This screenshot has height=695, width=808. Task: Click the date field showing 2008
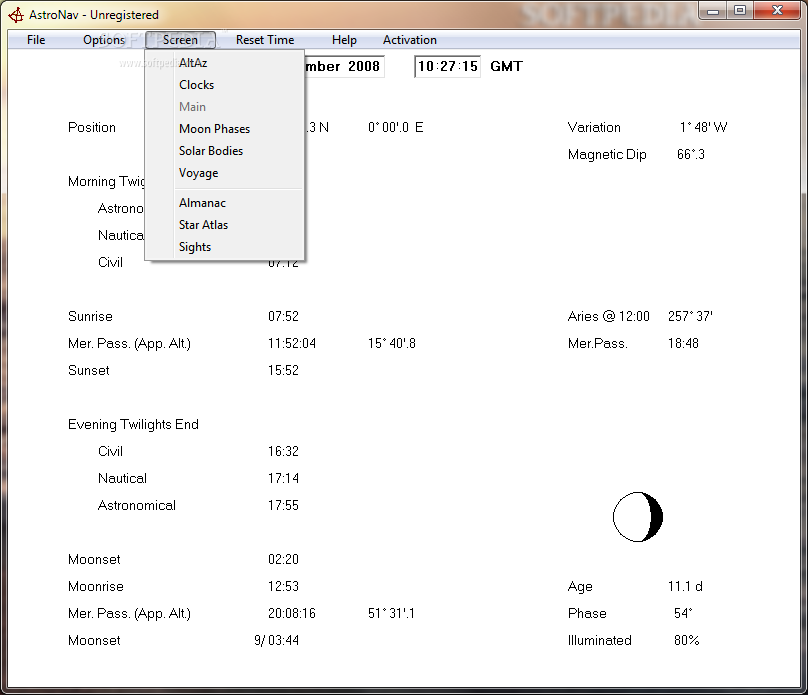[344, 66]
